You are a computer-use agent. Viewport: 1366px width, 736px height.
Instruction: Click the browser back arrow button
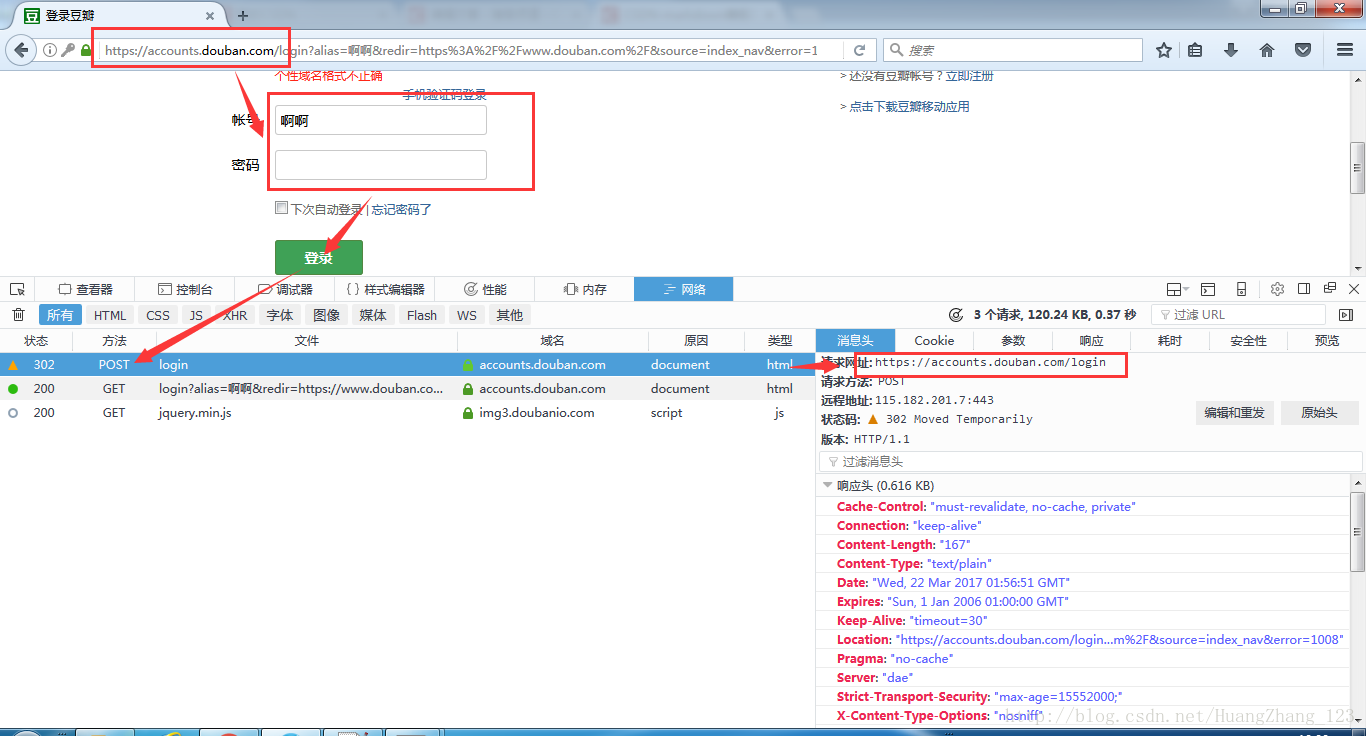coord(21,50)
